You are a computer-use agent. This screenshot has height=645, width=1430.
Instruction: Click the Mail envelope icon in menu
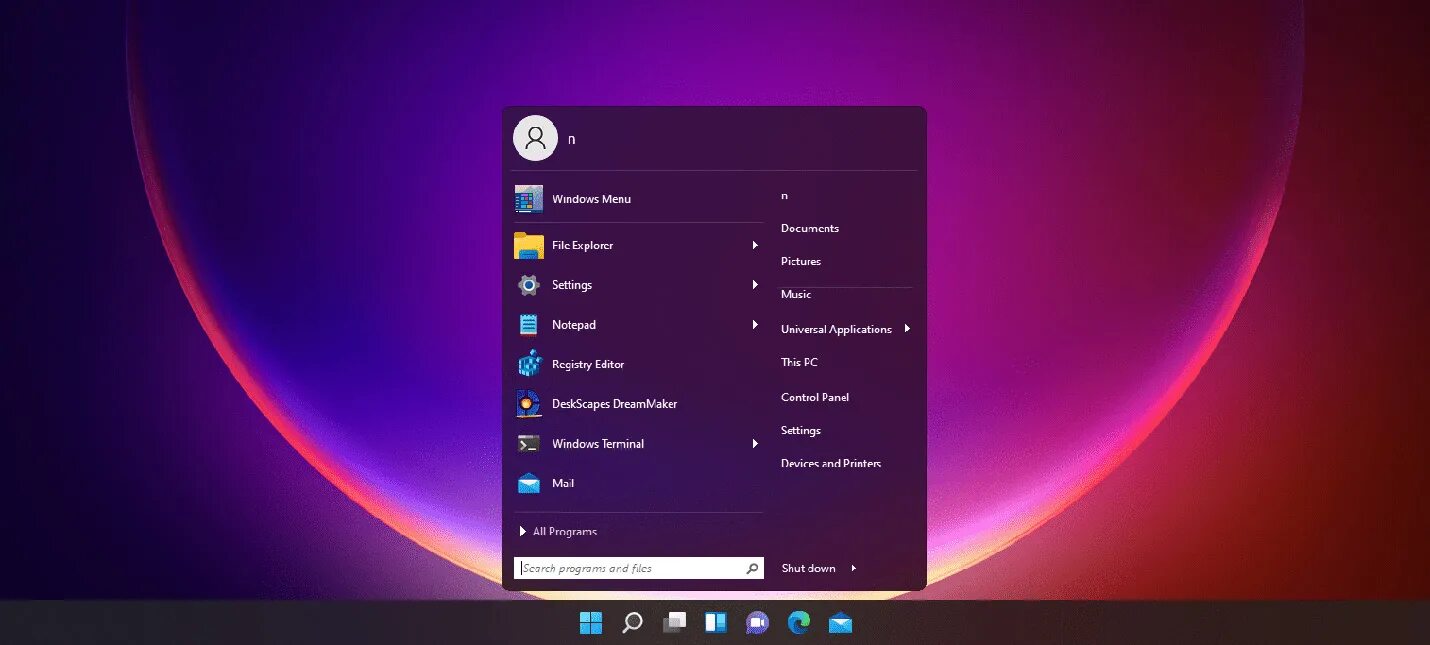pyautogui.click(x=529, y=484)
